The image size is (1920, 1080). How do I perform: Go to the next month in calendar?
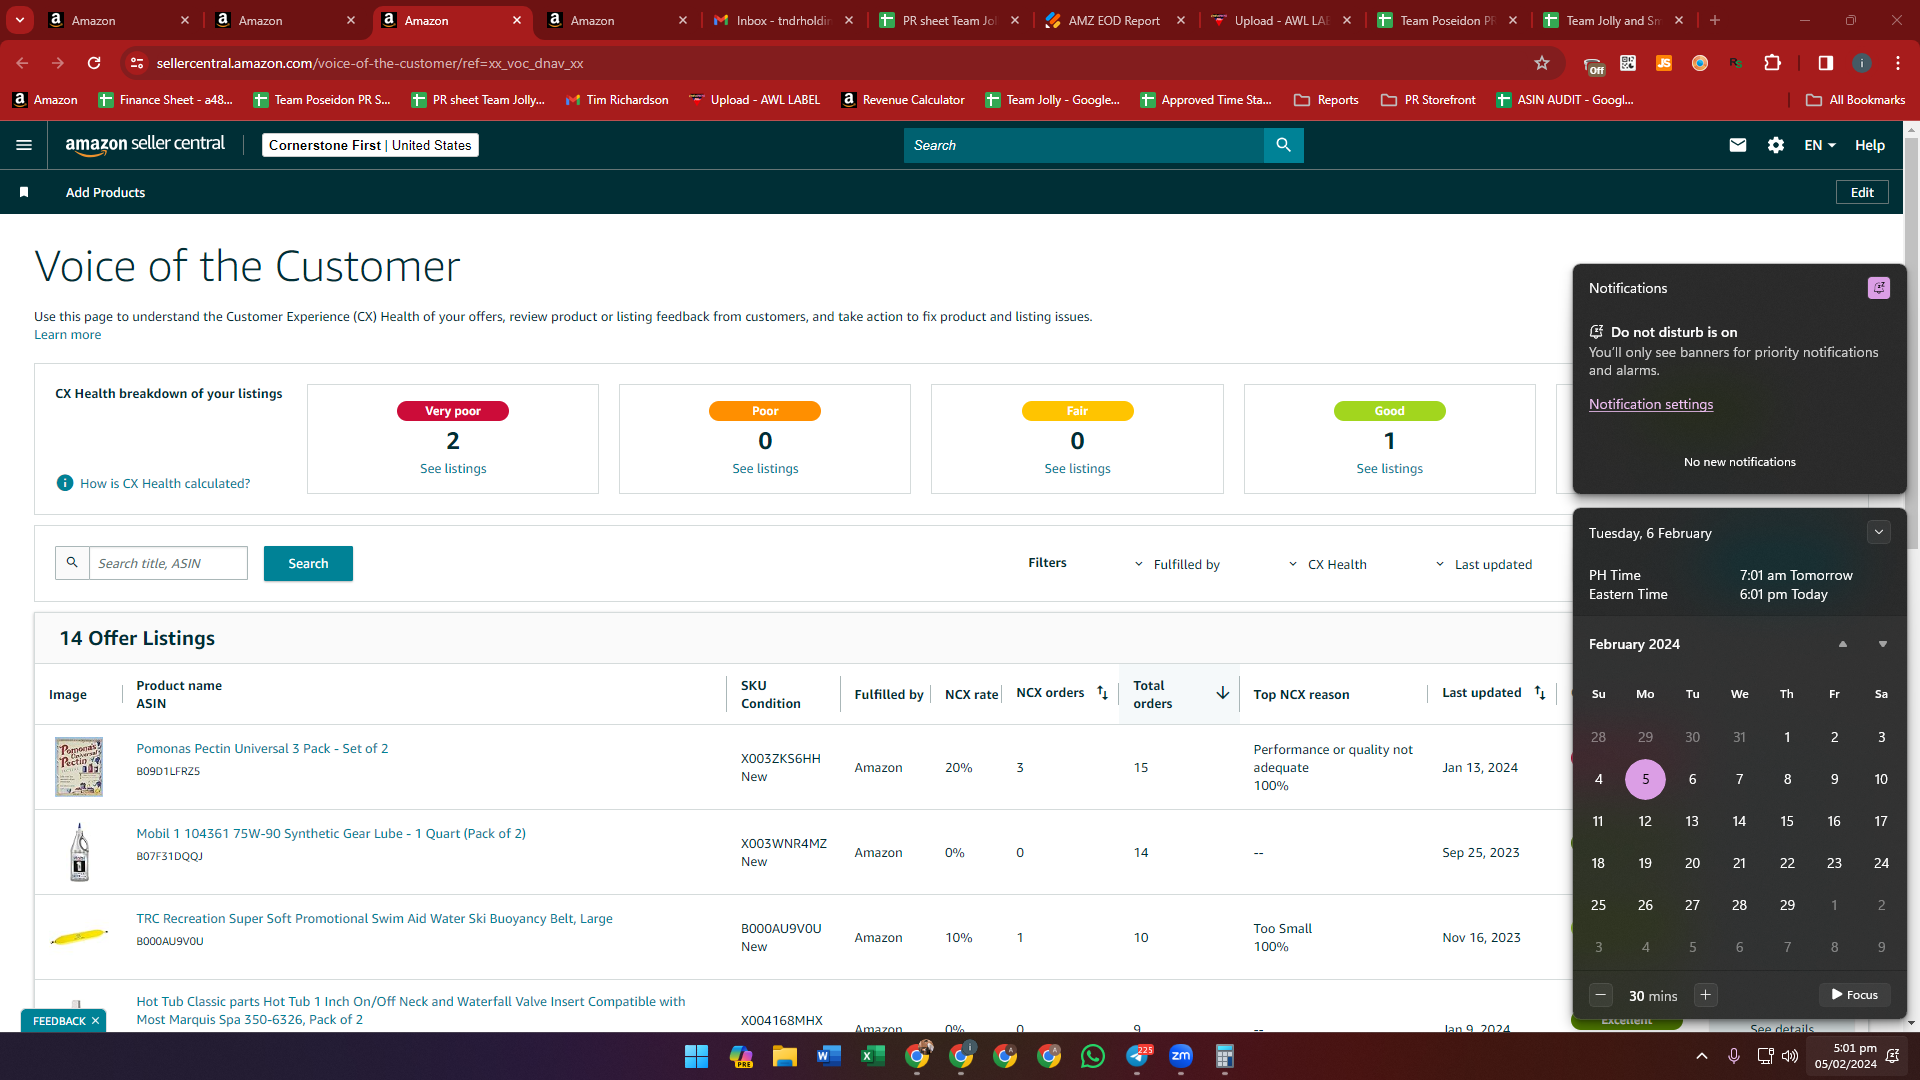point(1883,644)
